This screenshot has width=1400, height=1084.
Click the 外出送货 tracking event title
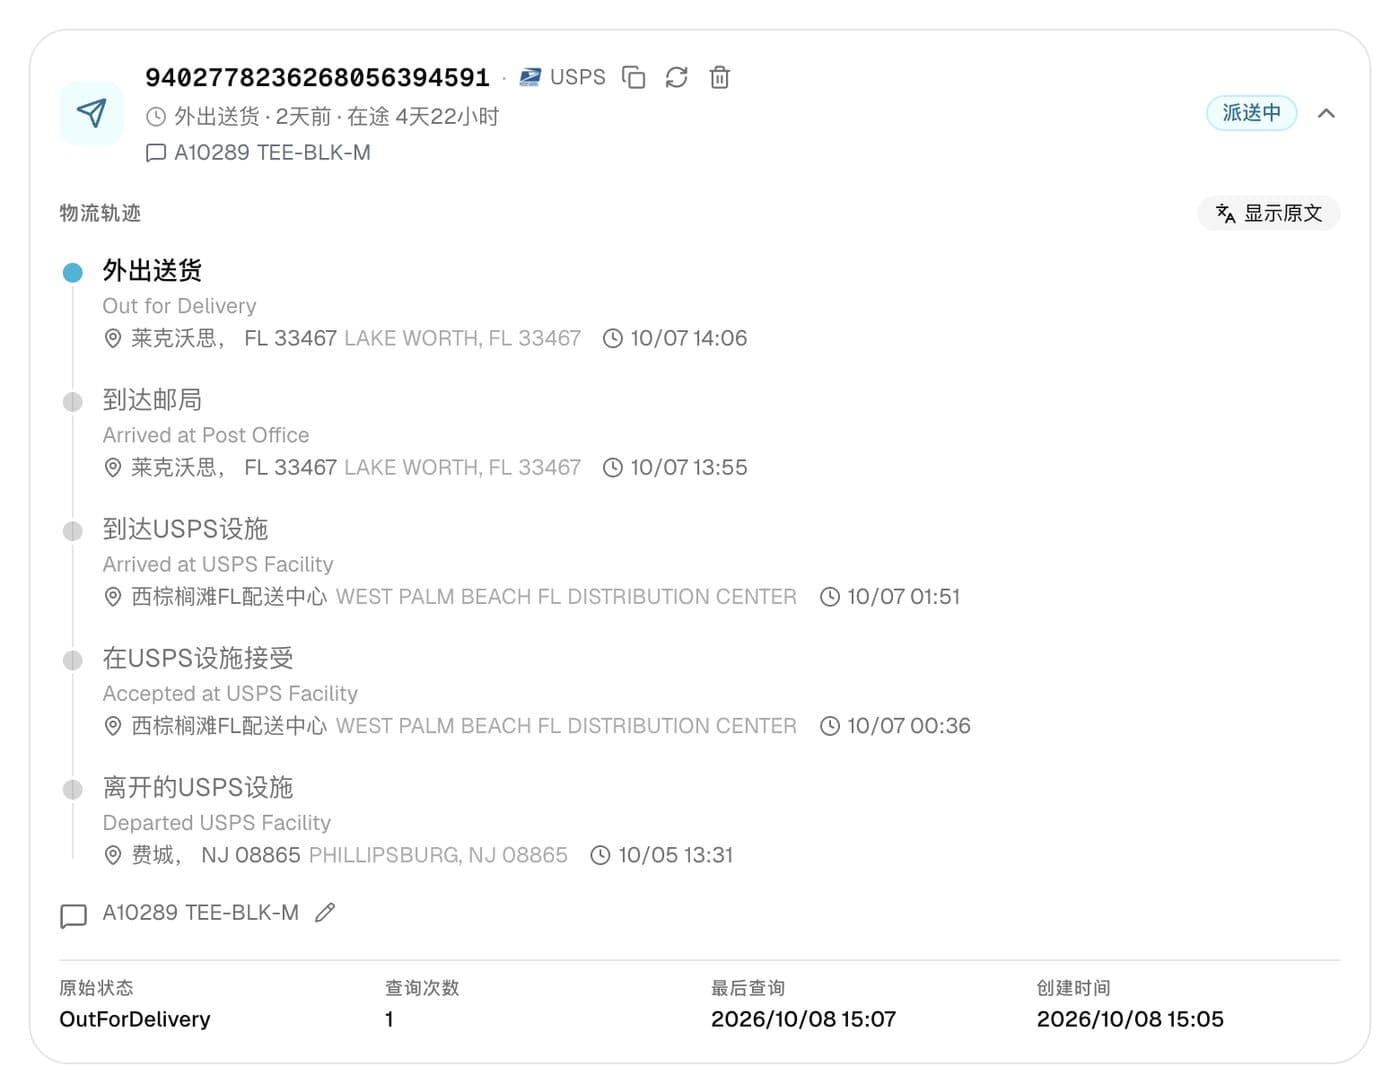tap(152, 270)
